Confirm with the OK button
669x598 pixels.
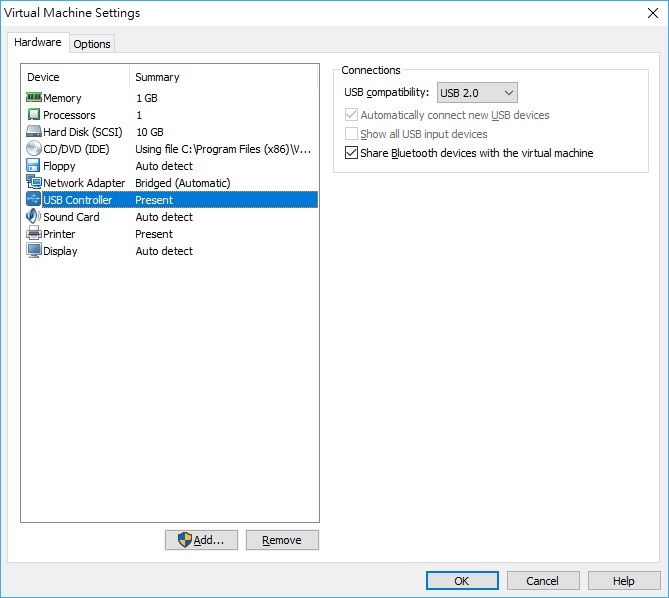click(462, 581)
